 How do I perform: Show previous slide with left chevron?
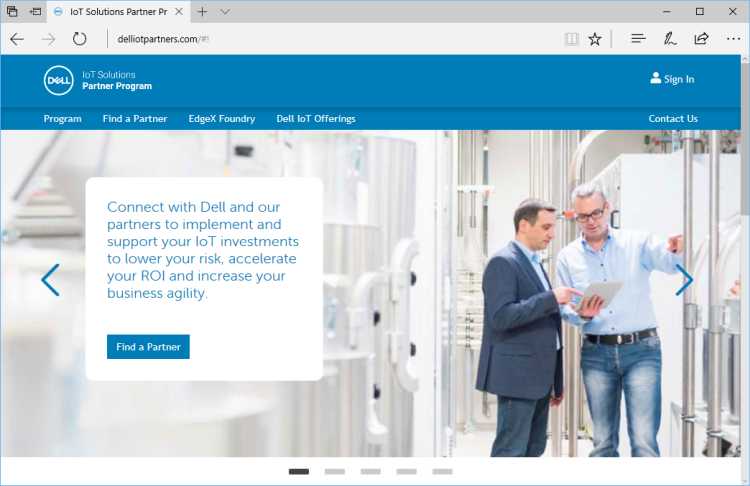[x=50, y=280]
